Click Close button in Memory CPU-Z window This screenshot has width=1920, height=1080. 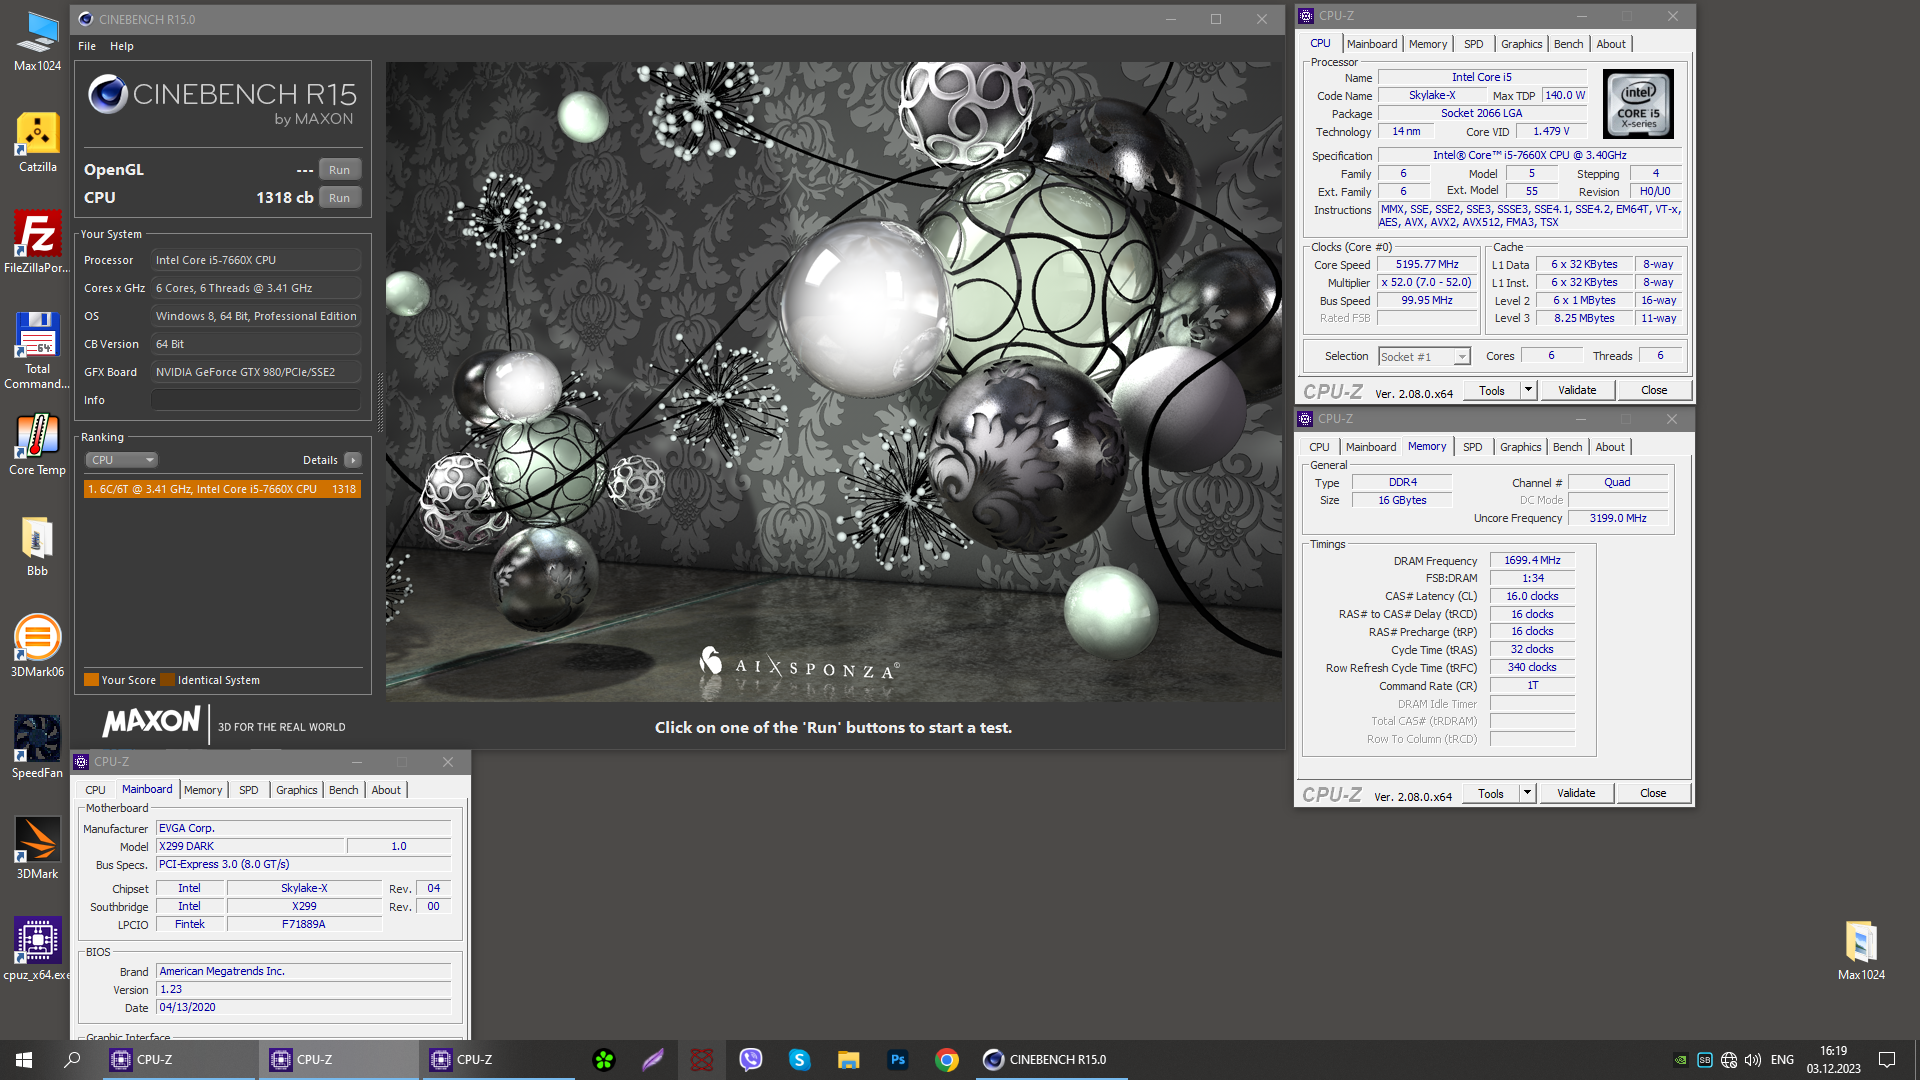1653,793
